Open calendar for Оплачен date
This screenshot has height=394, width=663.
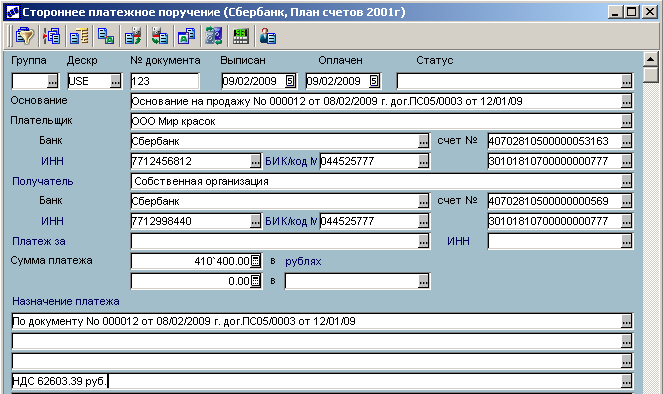click(374, 81)
